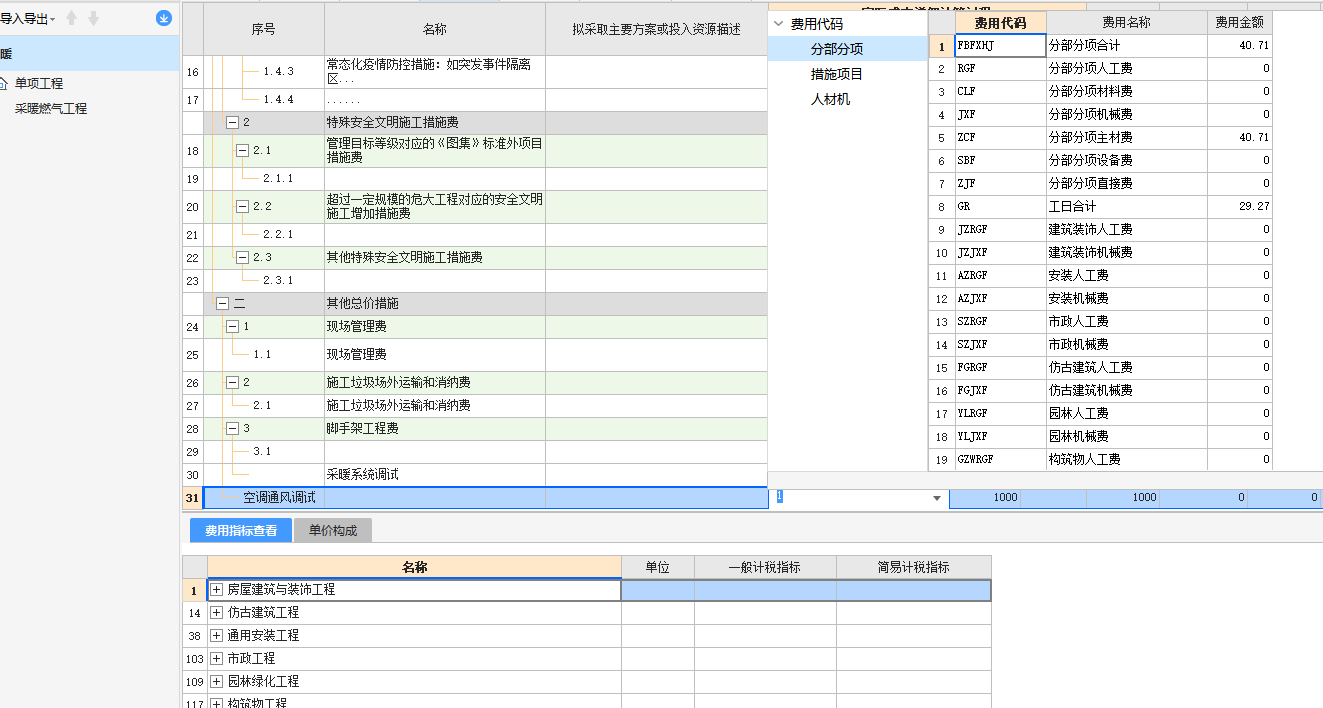Collapse the 其他总价措施 section
This screenshot has width=1323, height=708.
click(223, 303)
